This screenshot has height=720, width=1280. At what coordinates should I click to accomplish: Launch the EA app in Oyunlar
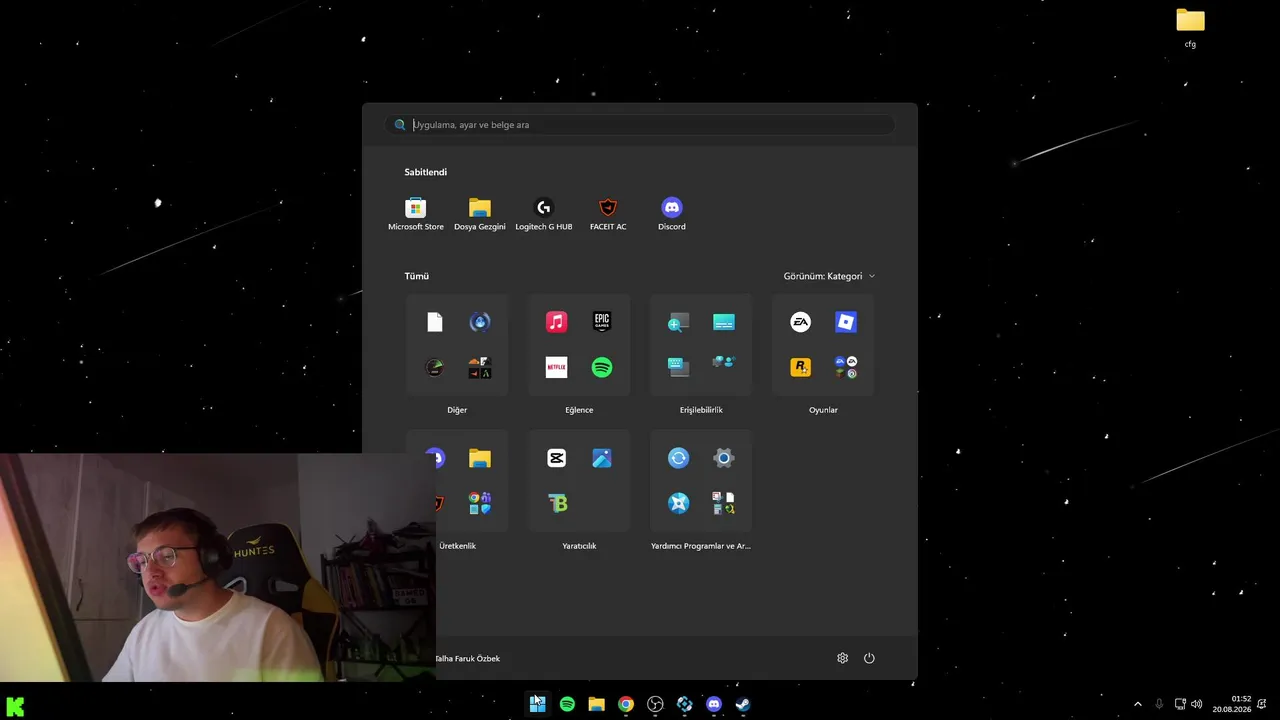point(801,322)
